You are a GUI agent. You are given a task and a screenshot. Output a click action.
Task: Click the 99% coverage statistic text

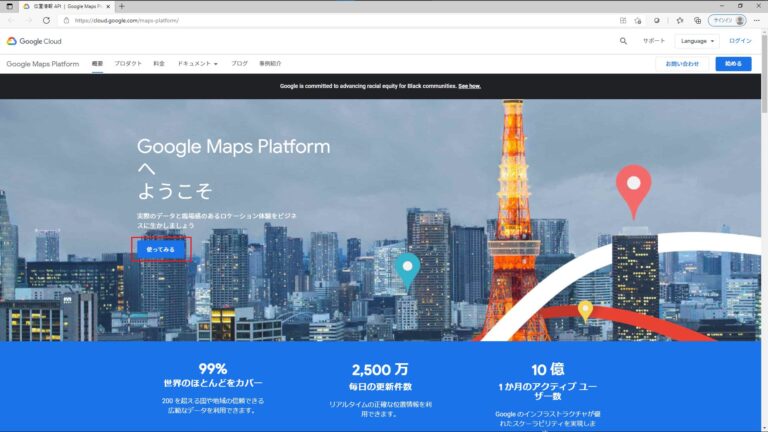213,369
